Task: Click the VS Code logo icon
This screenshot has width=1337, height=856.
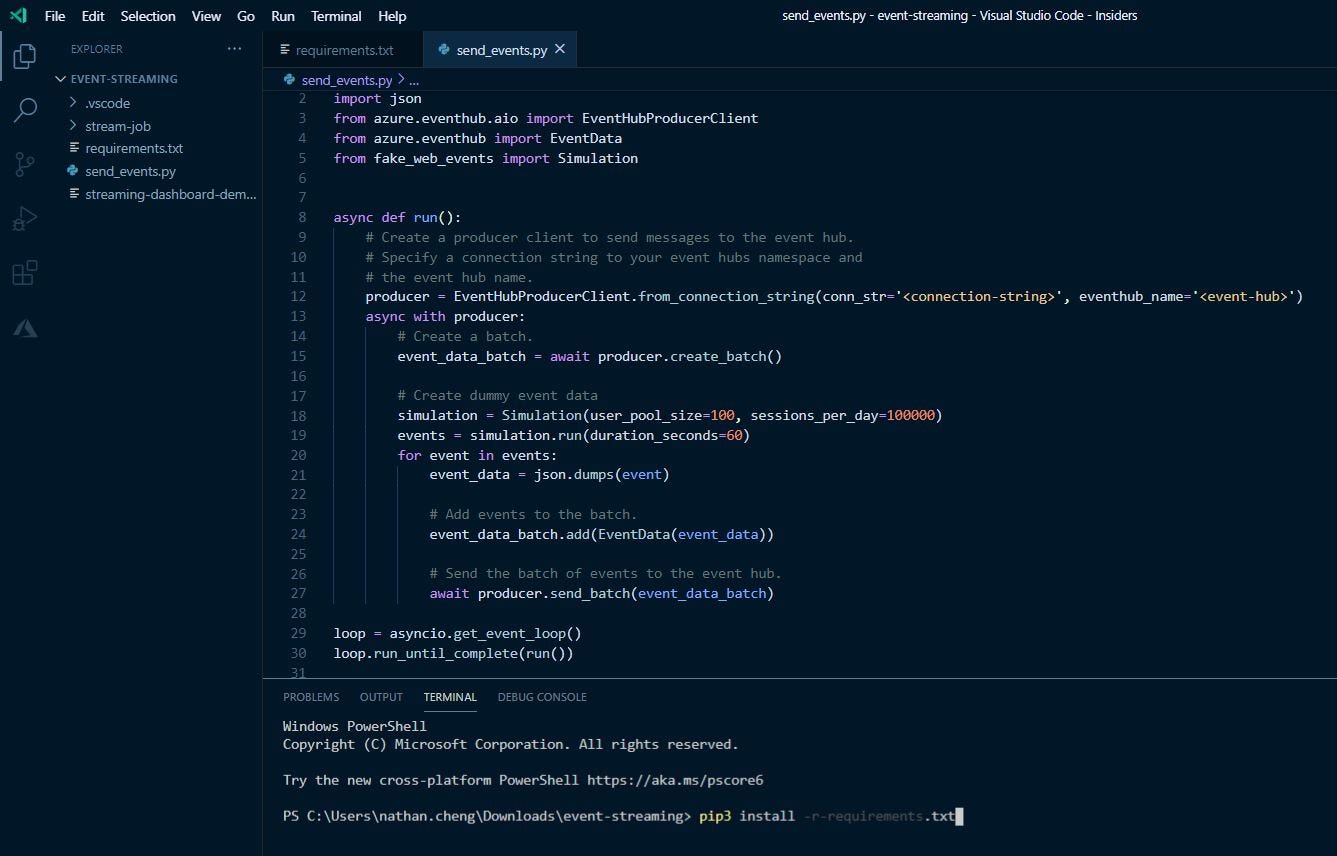Action: pos(18,15)
